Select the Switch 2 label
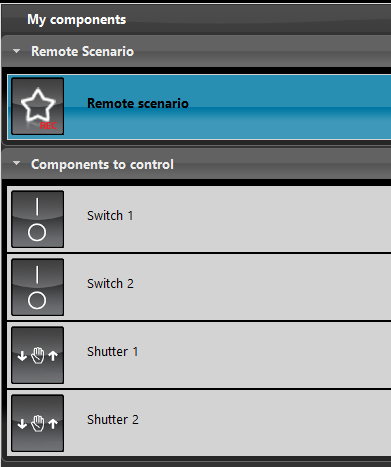The height and width of the screenshot is (467, 391). coord(110,284)
